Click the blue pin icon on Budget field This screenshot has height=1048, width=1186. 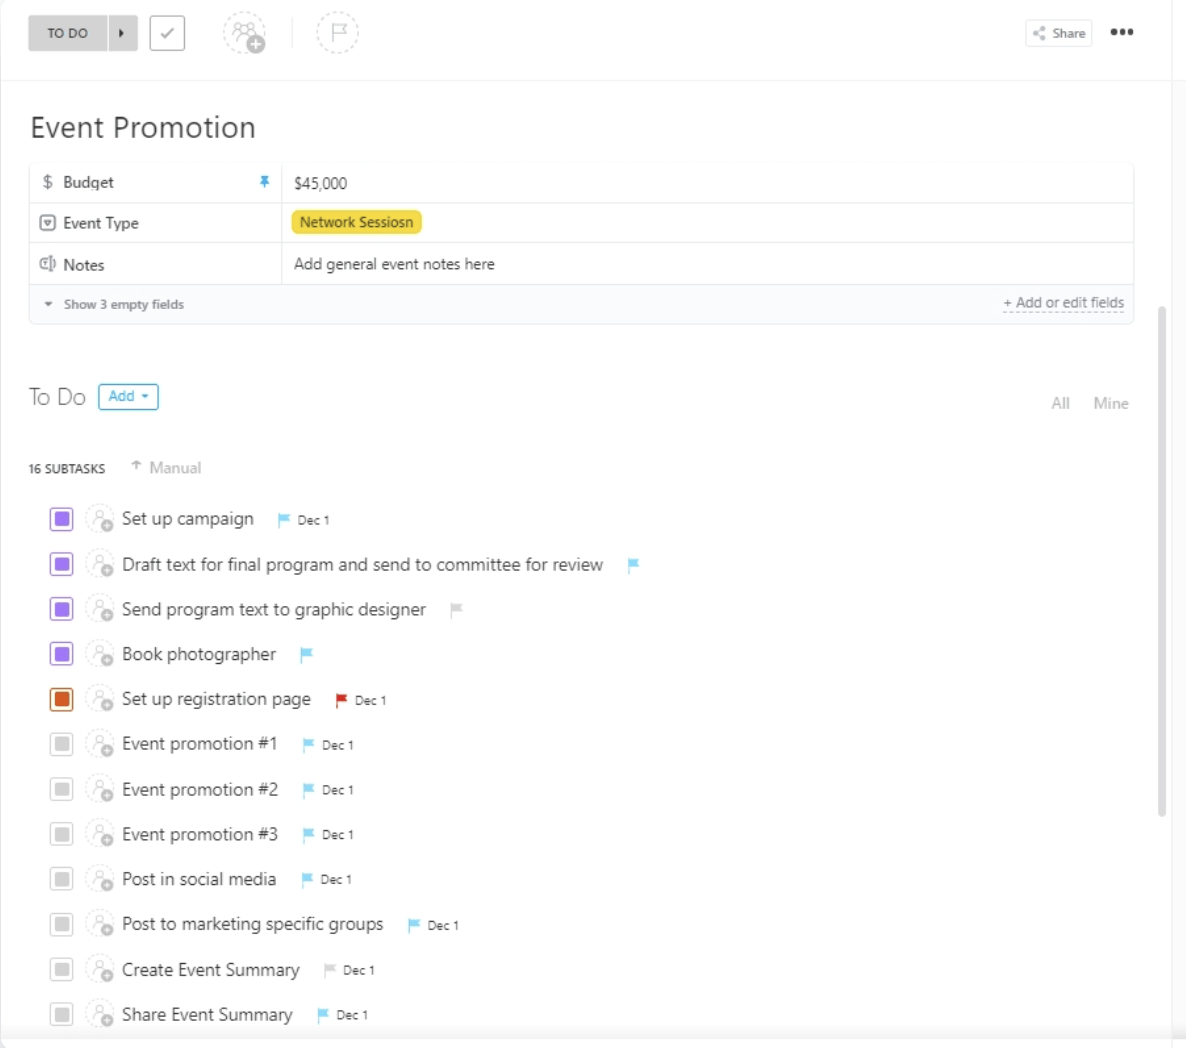click(264, 181)
